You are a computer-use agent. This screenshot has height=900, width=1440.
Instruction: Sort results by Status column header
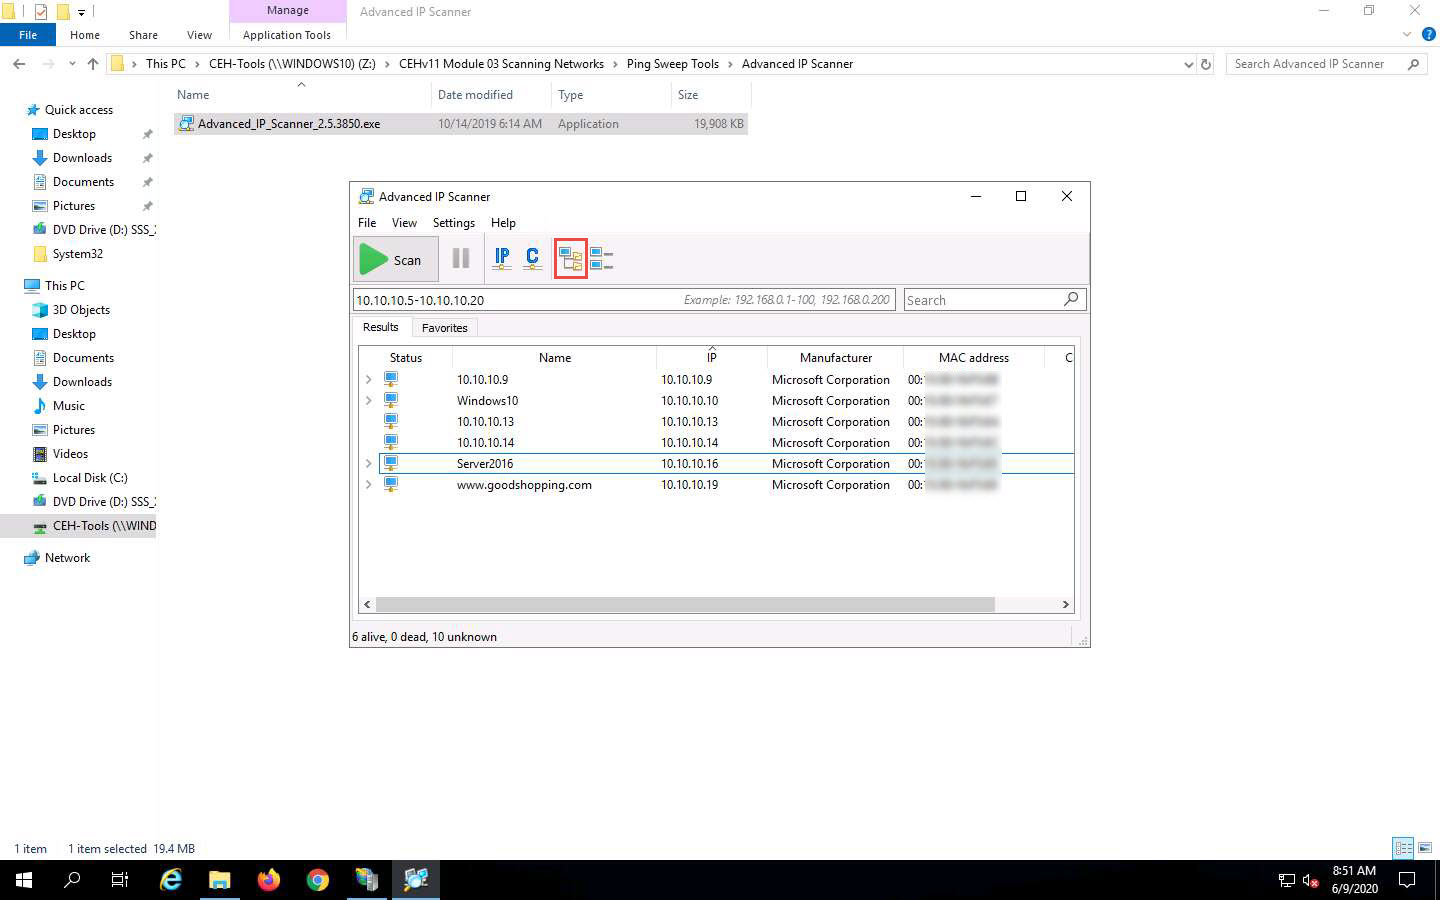(406, 358)
